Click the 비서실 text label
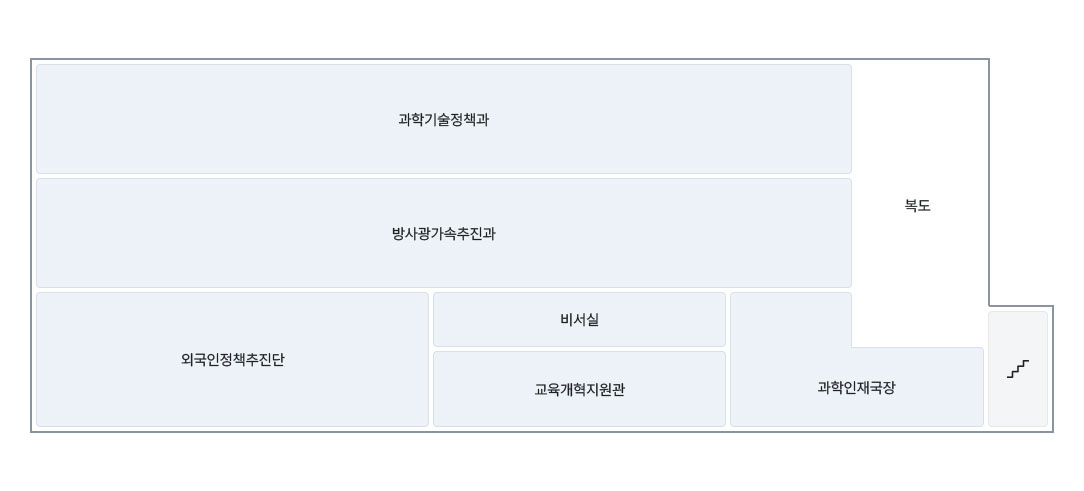 [x=579, y=320]
